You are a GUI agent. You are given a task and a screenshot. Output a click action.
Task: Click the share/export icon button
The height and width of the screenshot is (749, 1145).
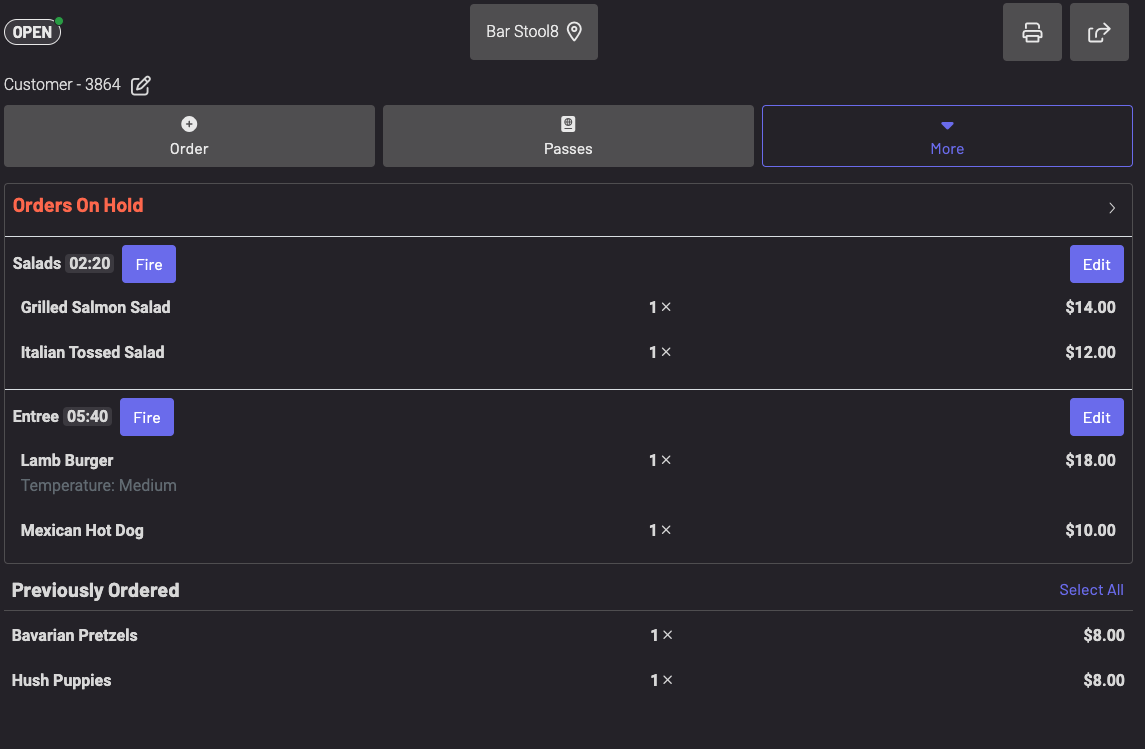pos(1099,32)
